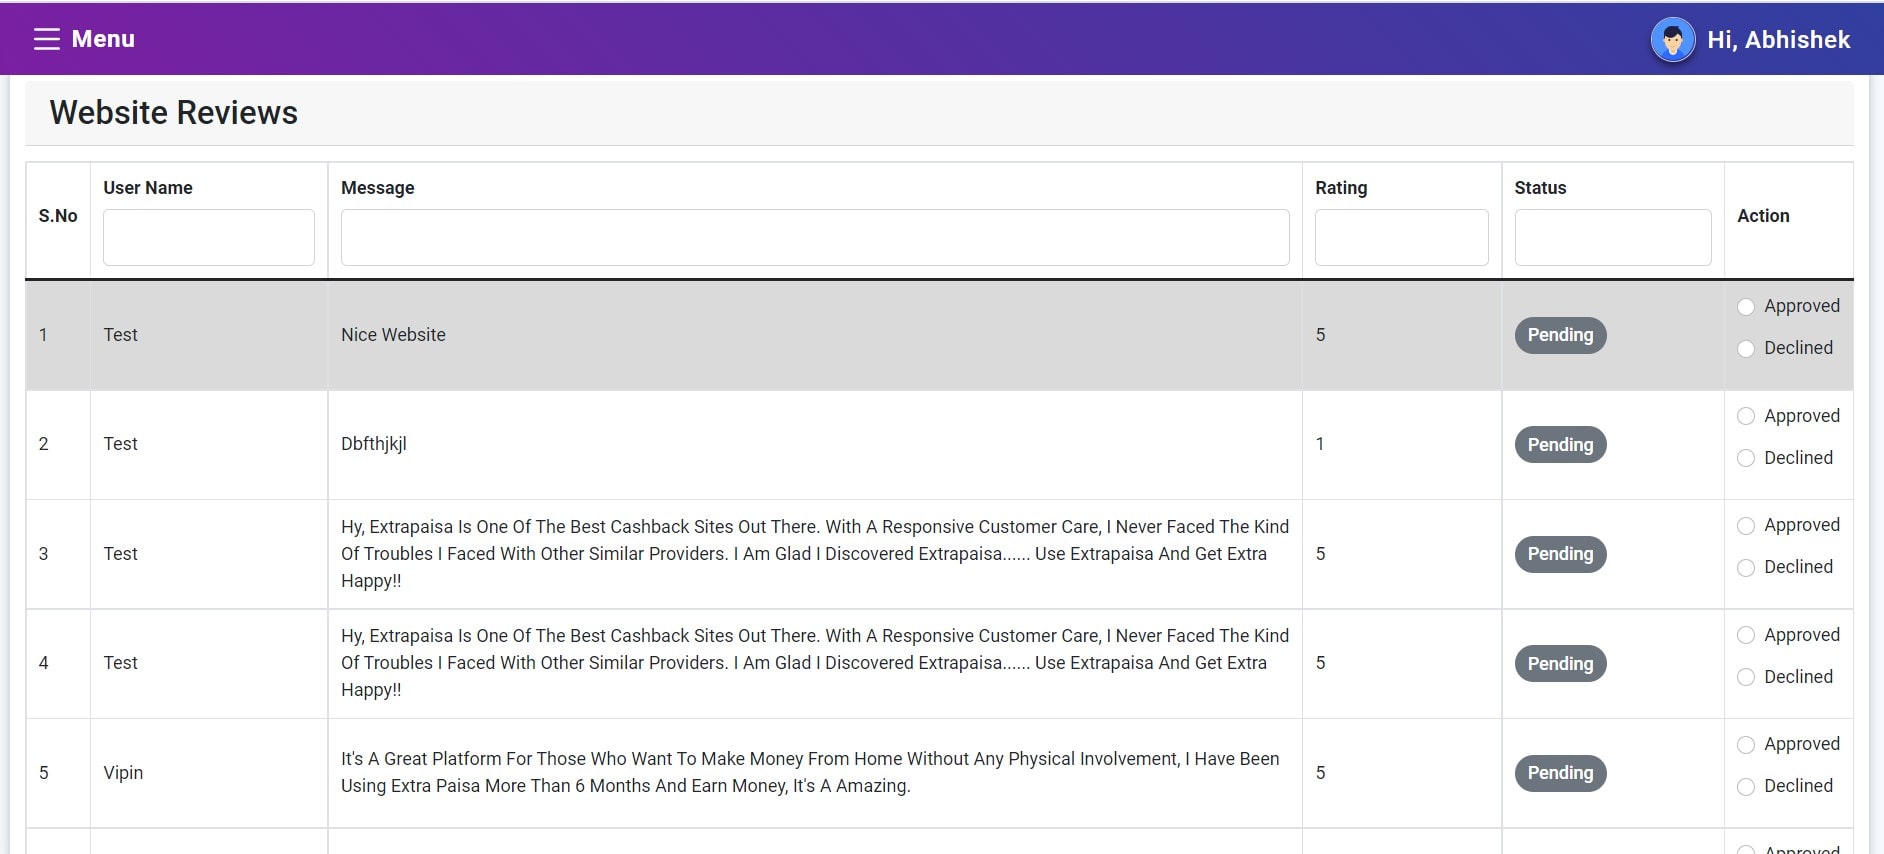Click rating value 5 in row 1
The width and height of the screenshot is (1884, 854).
click(x=1320, y=335)
